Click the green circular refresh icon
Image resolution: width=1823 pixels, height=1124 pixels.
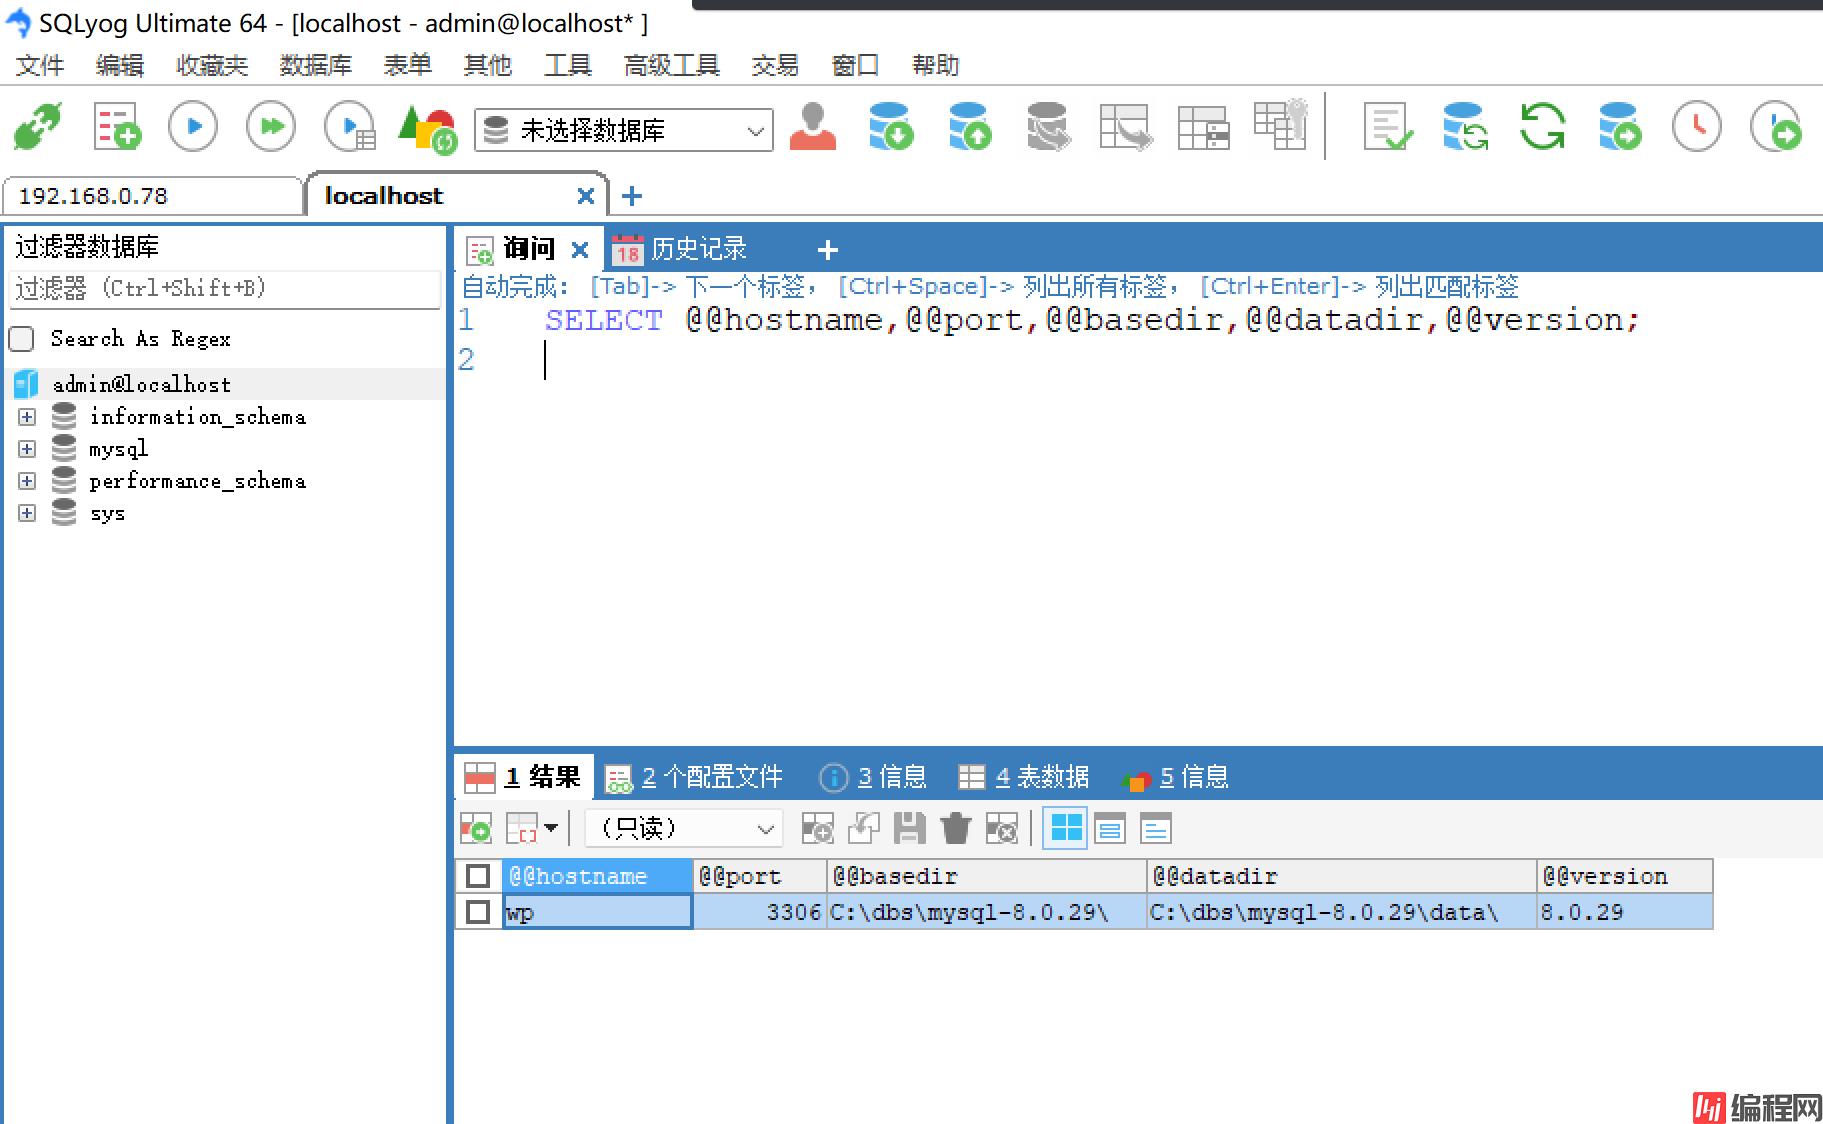tap(1542, 127)
